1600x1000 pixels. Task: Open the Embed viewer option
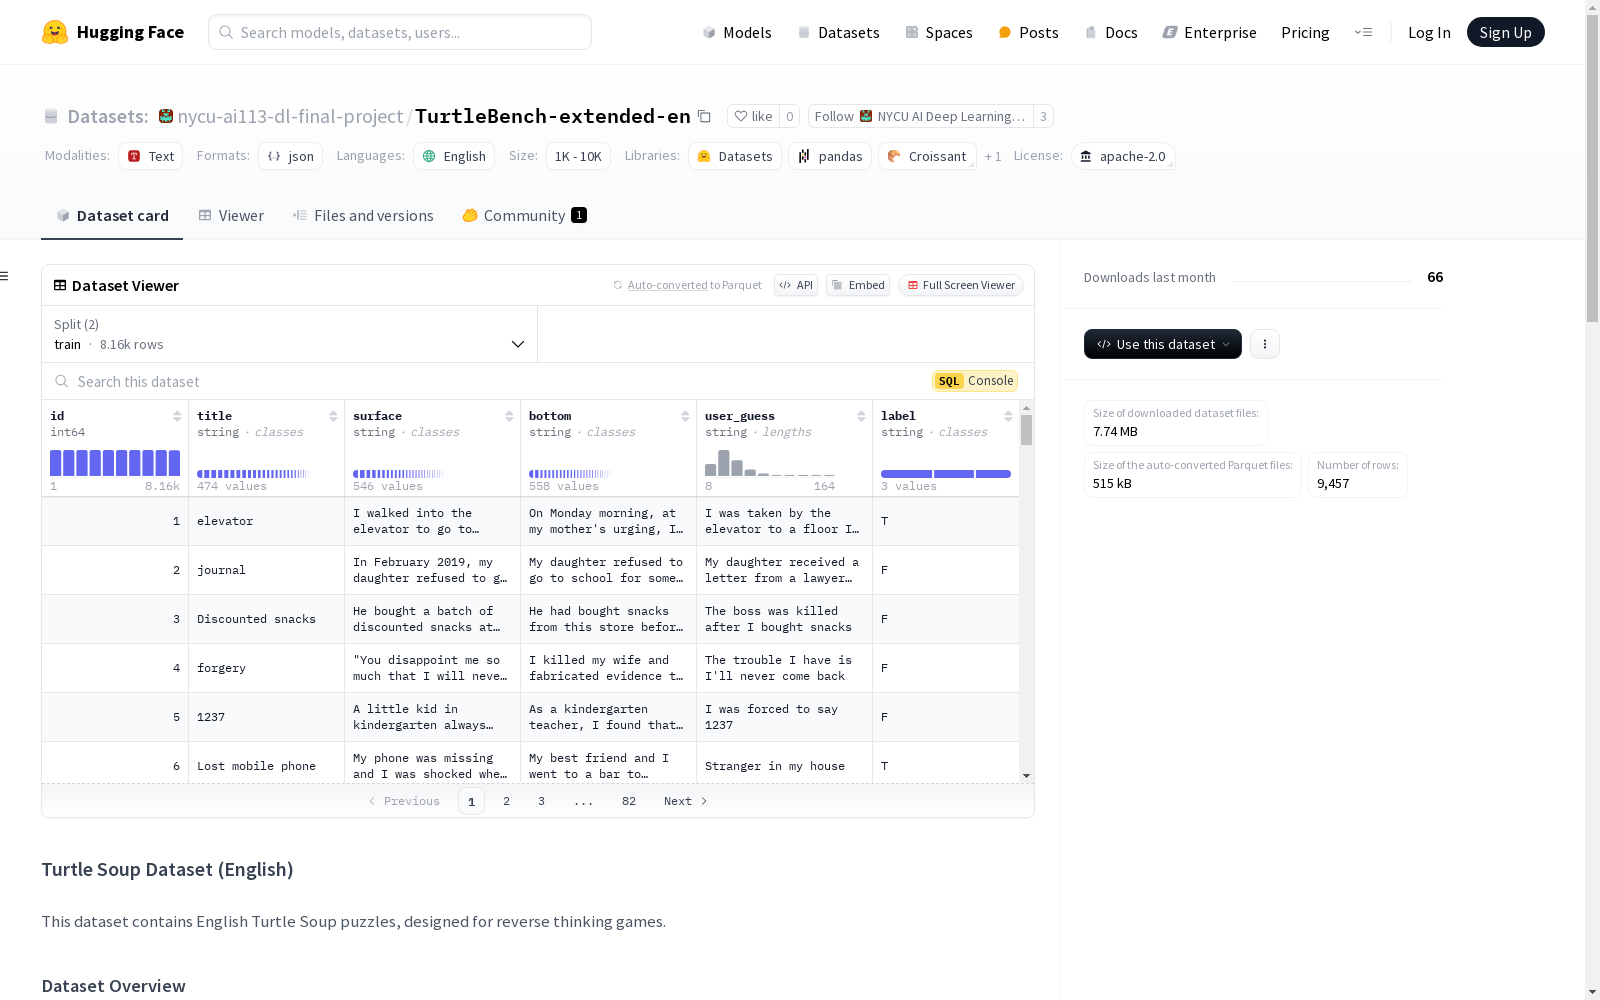(x=858, y=285)
